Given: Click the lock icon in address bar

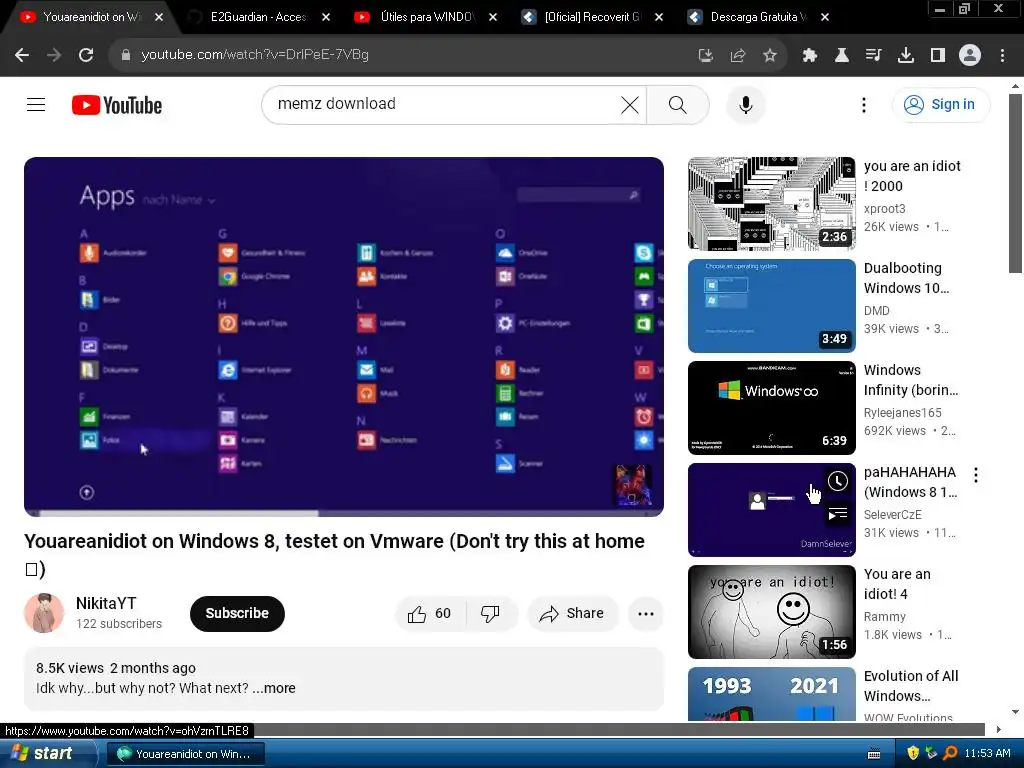Looking at the screenshot, I should [126, 55].
